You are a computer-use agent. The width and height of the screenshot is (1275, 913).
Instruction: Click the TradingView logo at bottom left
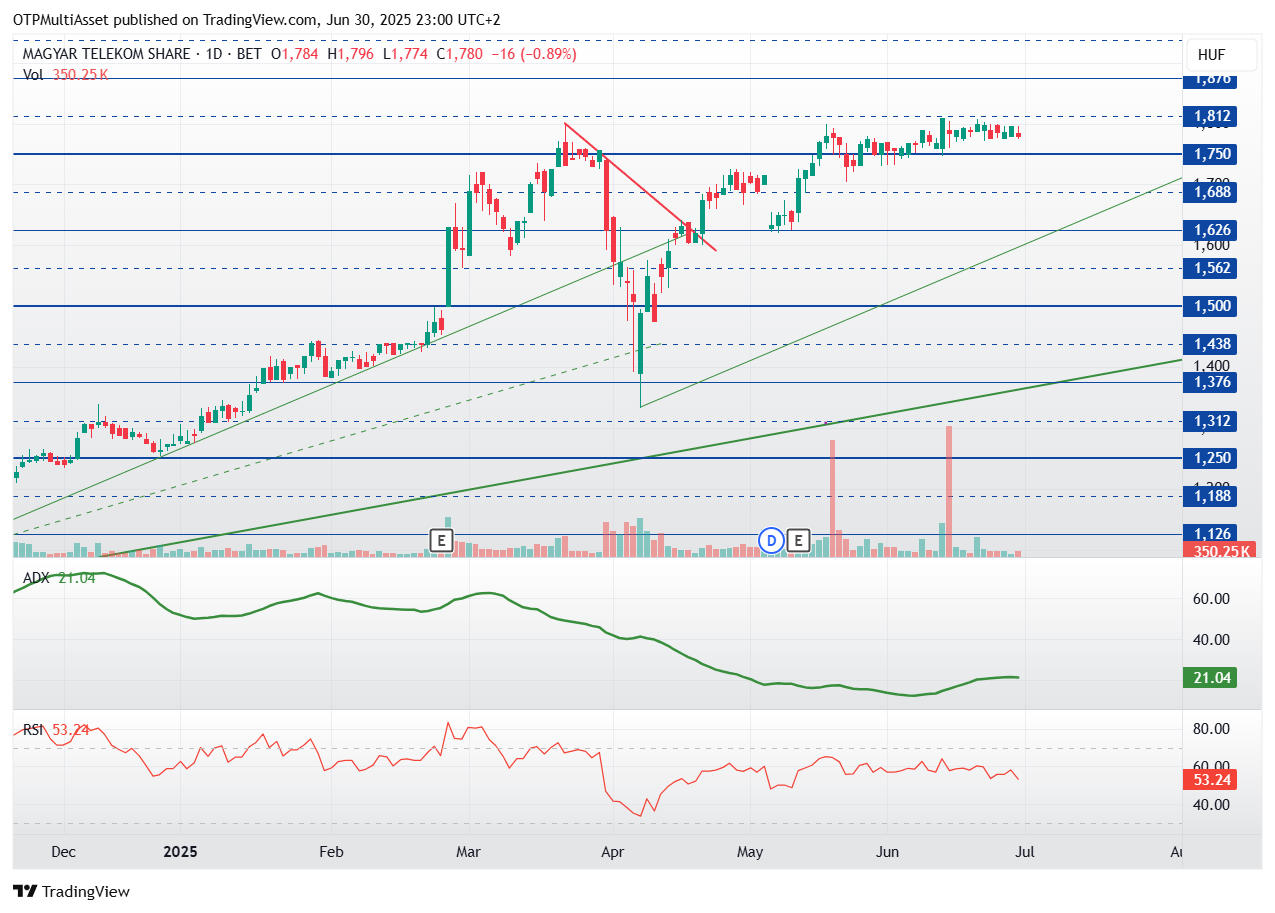tap(71, 891)
